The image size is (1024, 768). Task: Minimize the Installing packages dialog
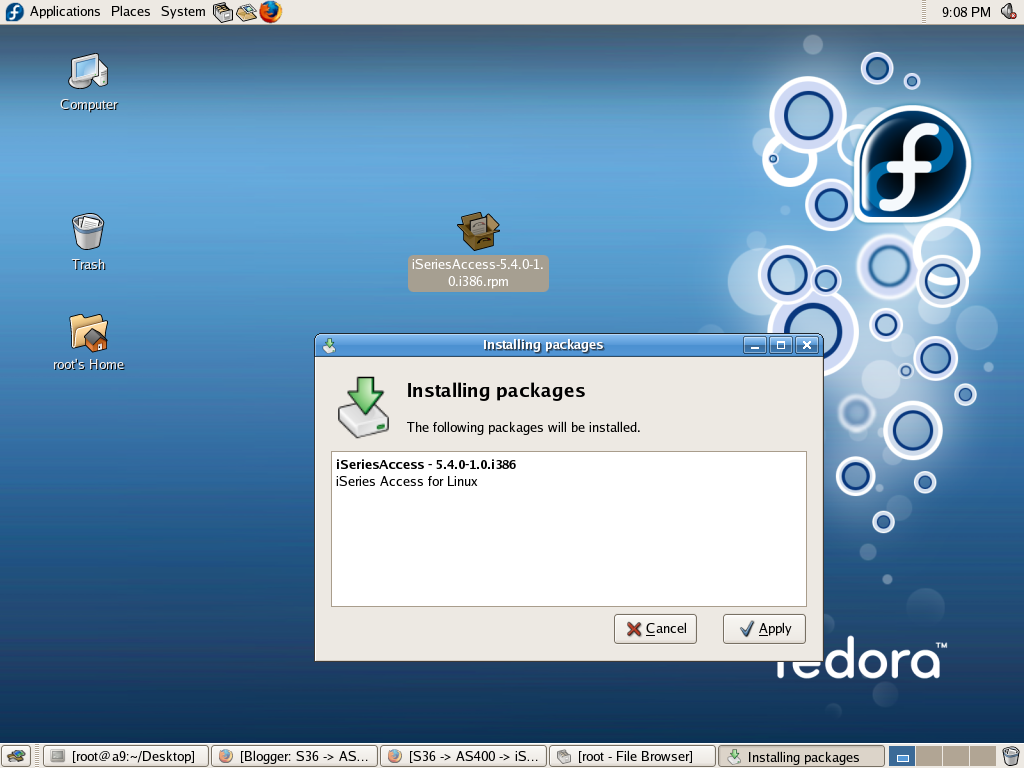click(x=755, y=345)
